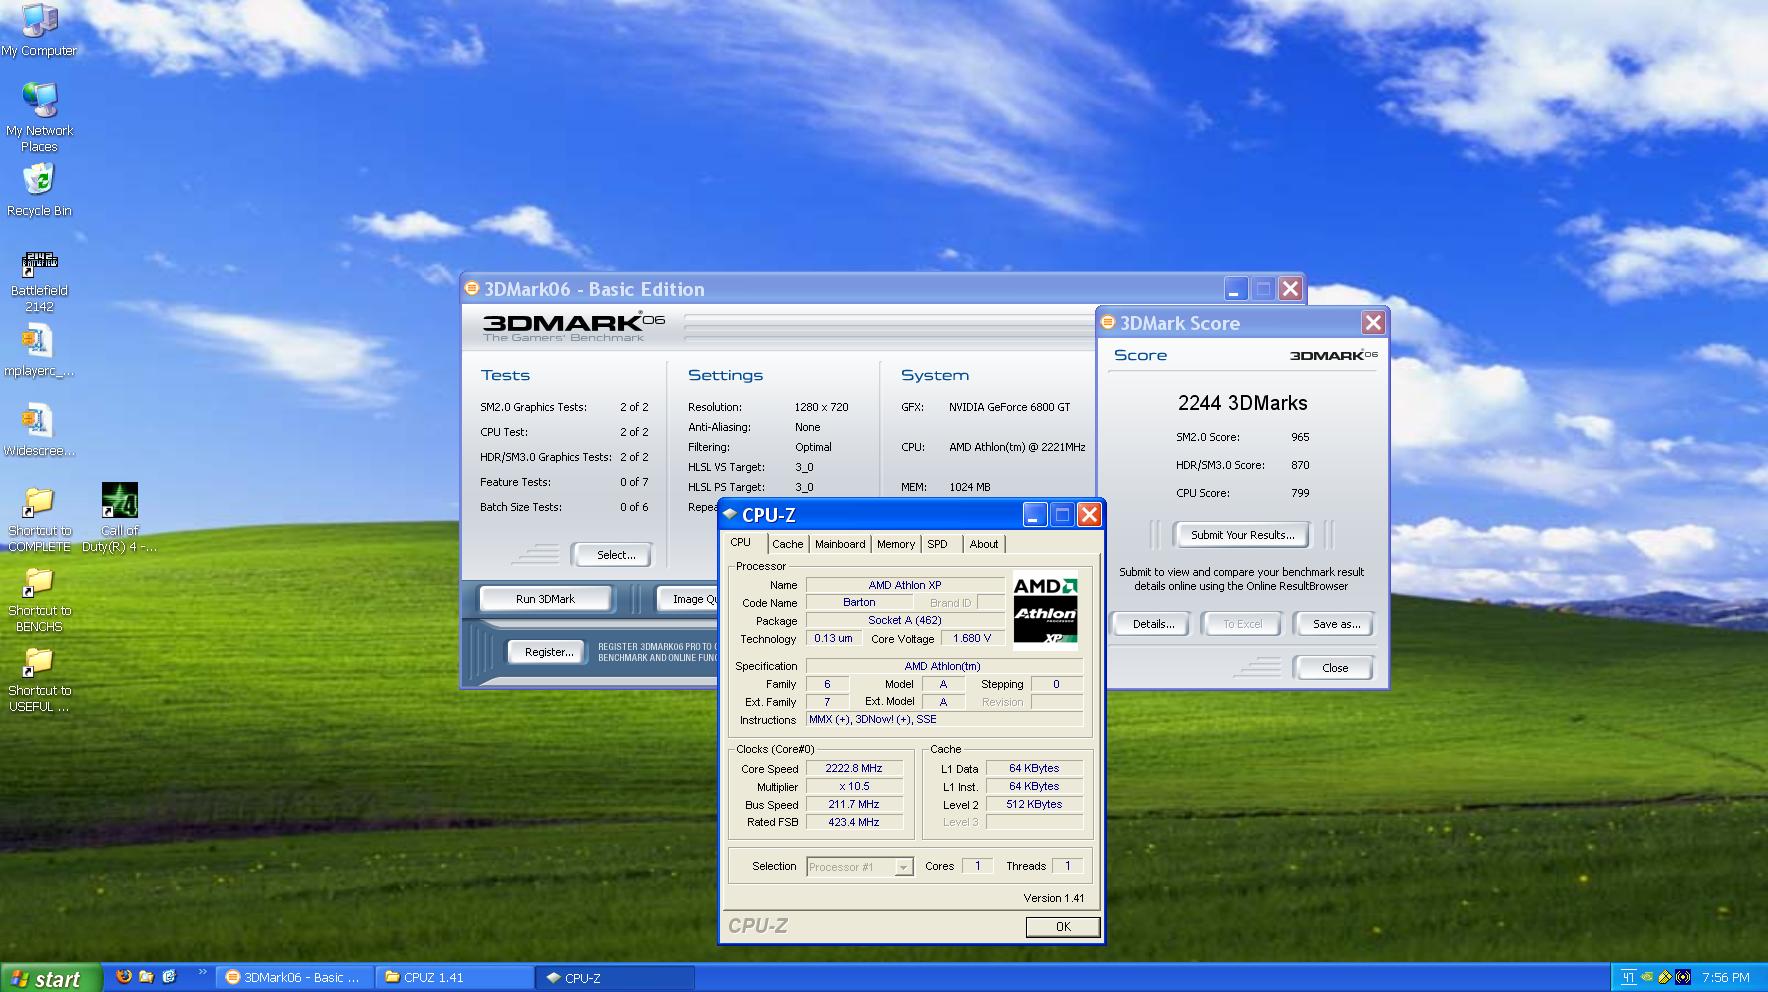The height and width of the screenshot is (992, 1768).
Task: Open My Network Places on the desktop
Action: (39, 117)
